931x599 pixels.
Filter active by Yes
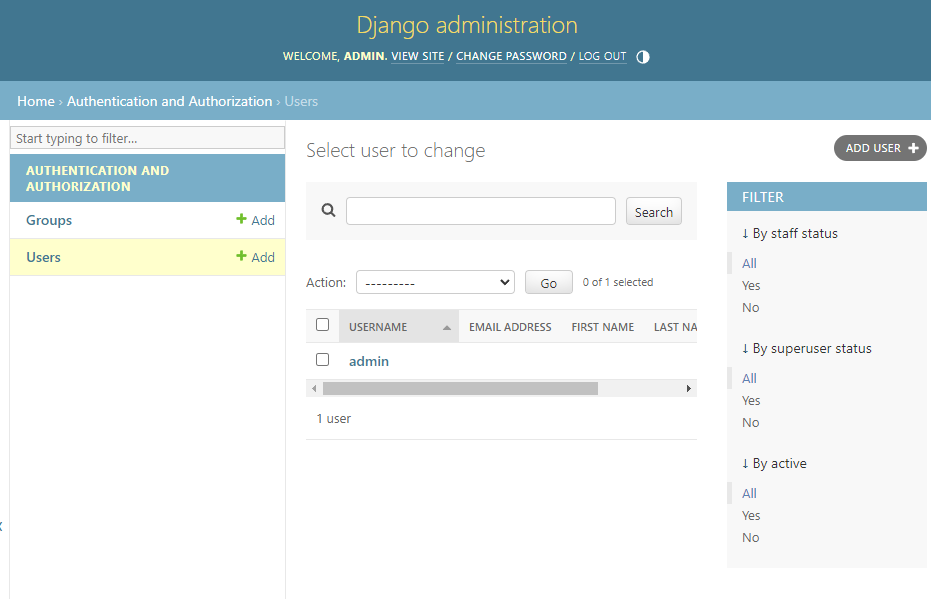[x=750, y=516]
